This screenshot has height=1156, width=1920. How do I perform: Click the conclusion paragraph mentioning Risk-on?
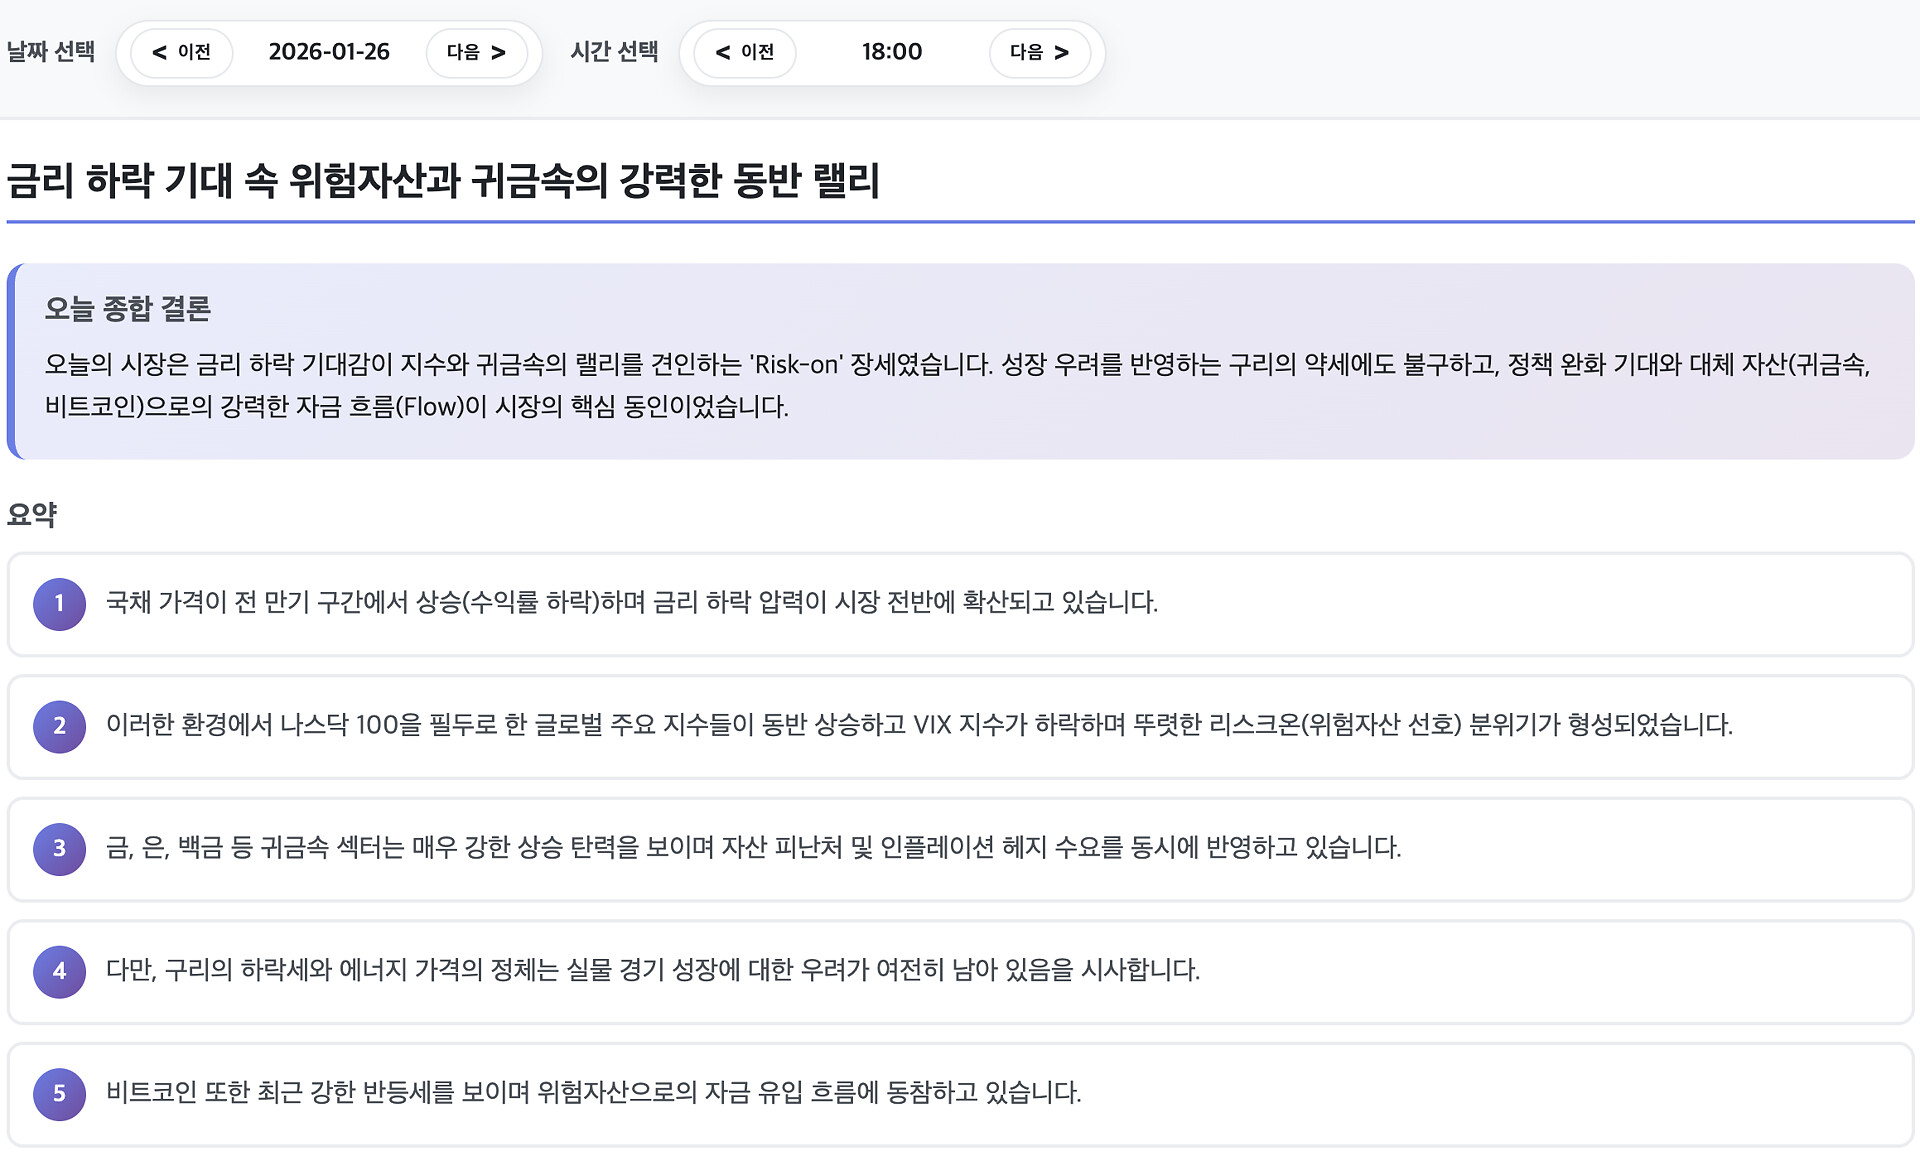click(x=957, y=385)
